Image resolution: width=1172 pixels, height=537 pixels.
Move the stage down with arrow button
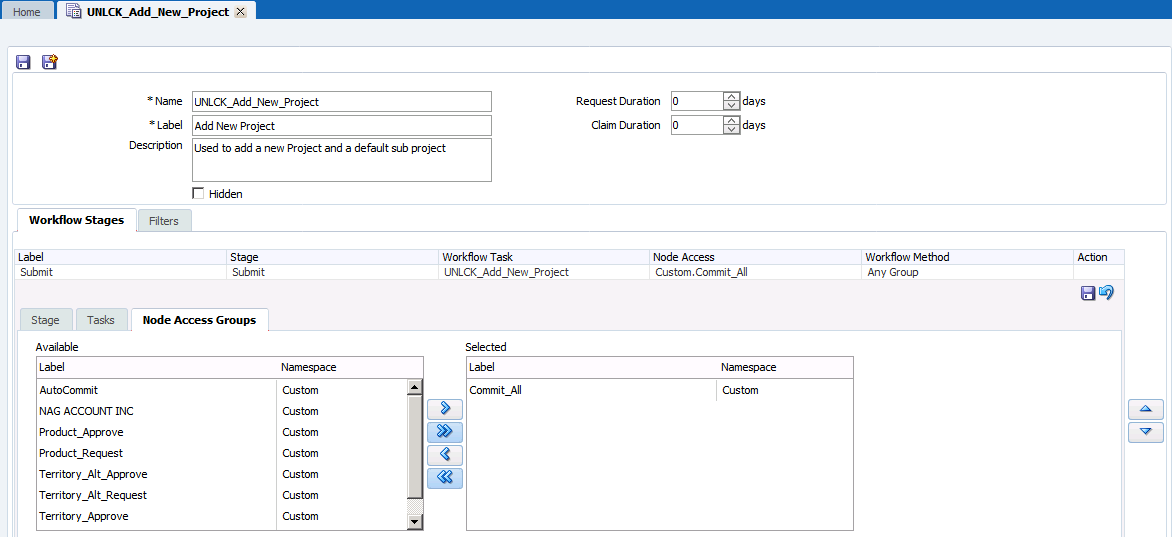click(x=1145, y=432)
